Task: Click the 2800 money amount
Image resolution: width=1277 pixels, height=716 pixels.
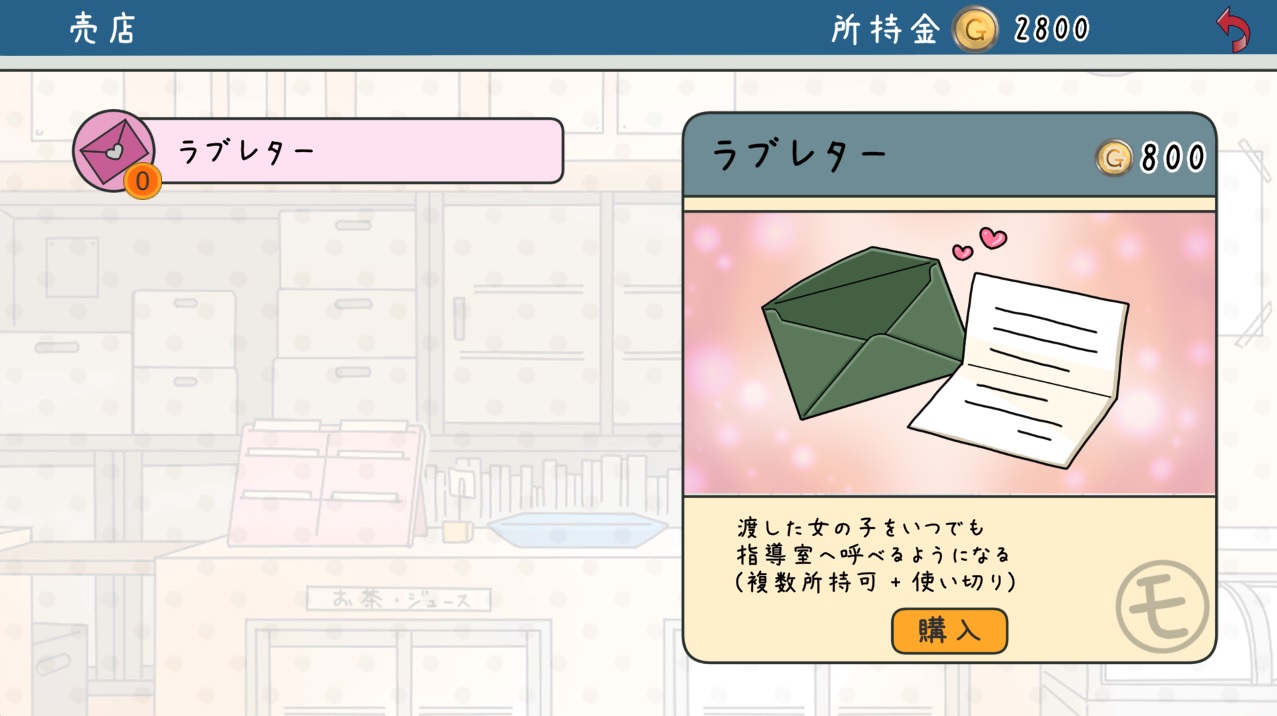Action: coord(1051,29)
